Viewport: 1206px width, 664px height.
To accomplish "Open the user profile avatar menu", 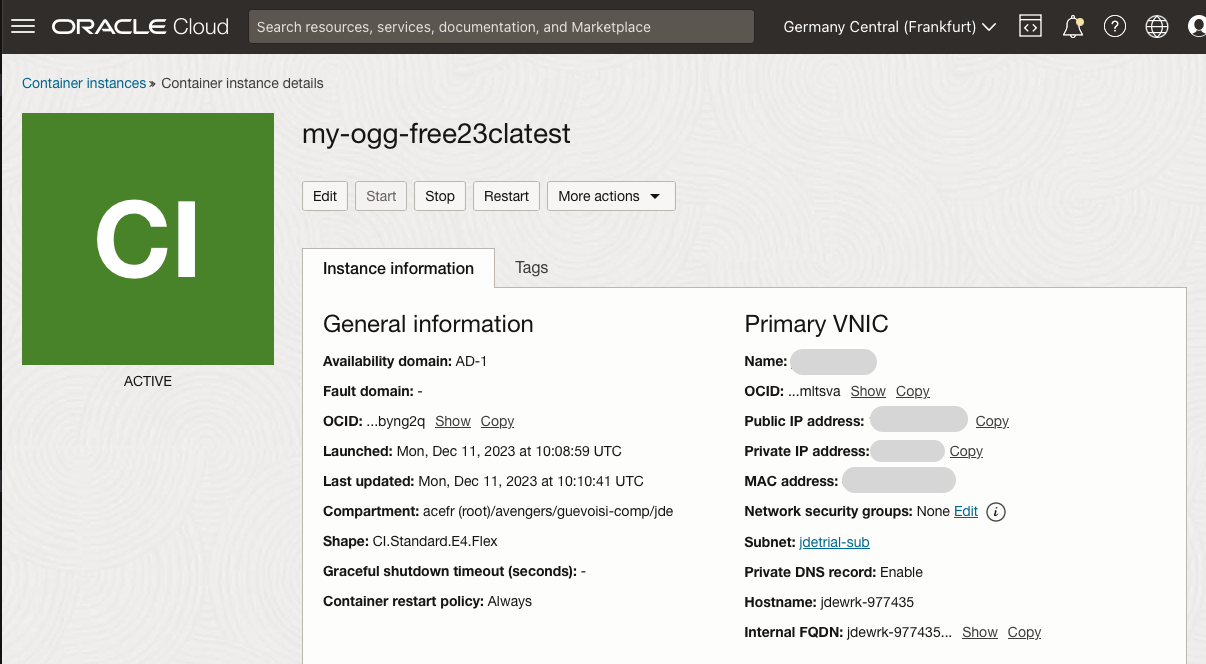I will click(x=1196, y=27).
